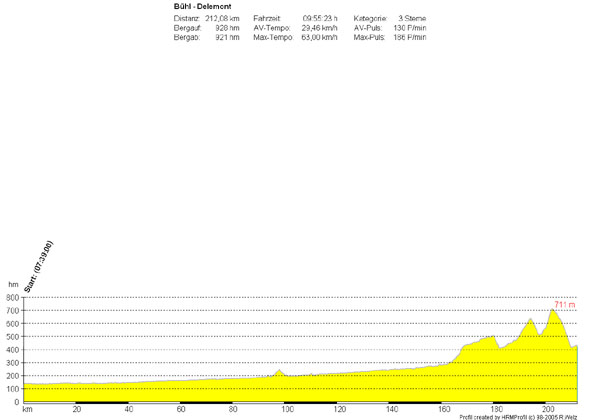Click the km unit label at axis origin
600x420 pixels.
pos(28,410)
